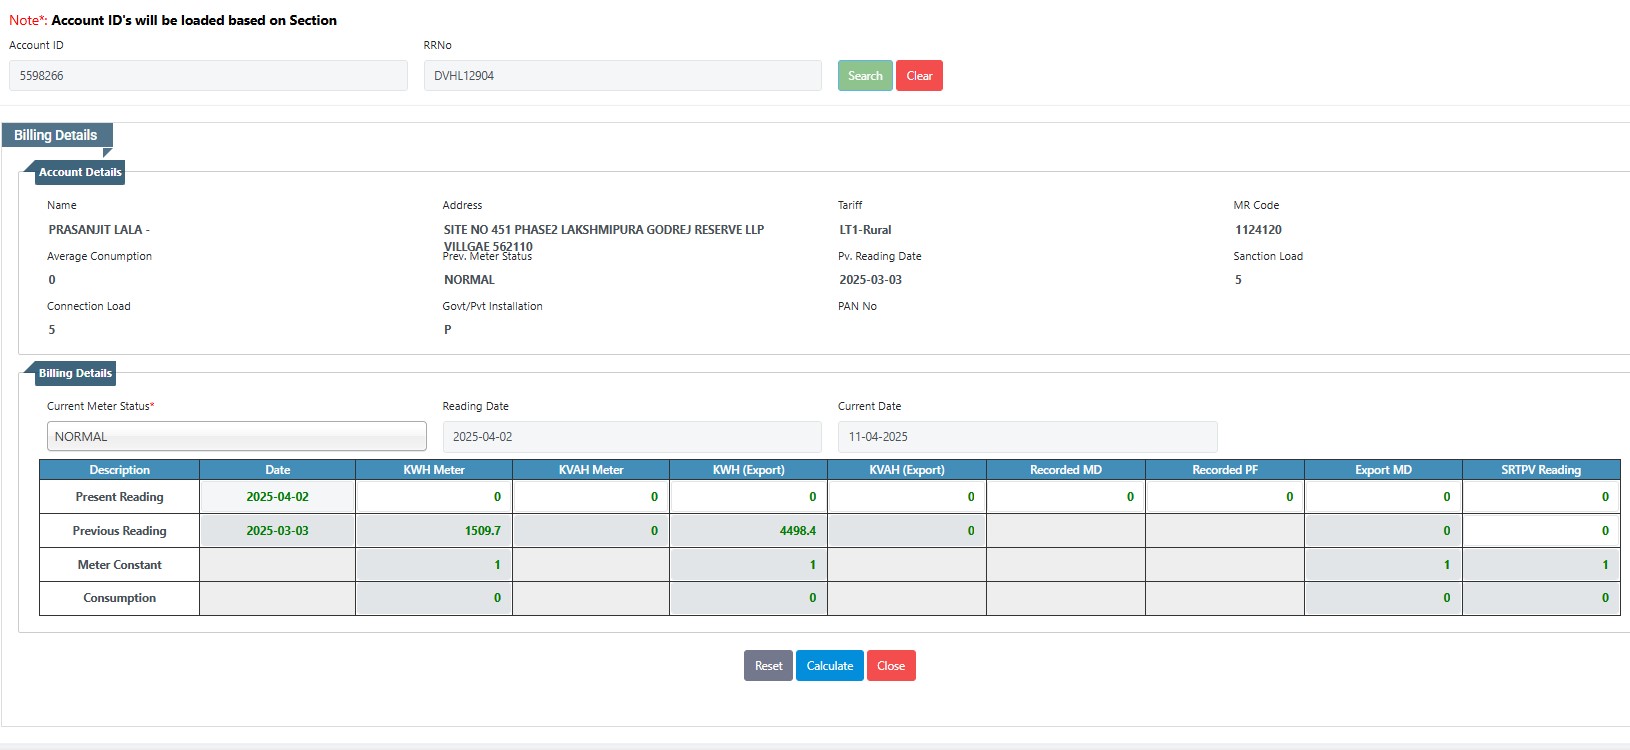Click the Reset button
Screen dimensions: 1630x750
coord(768,666)
